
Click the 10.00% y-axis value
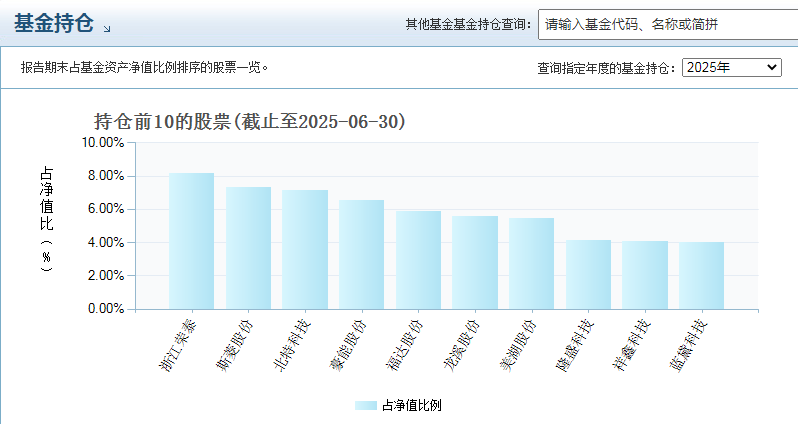coord(103,143)
